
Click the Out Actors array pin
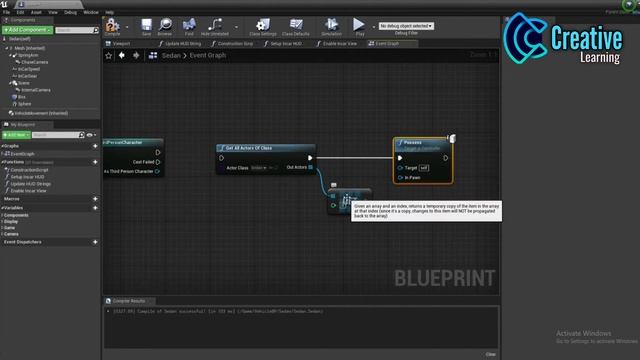click(x=311, y=167)
